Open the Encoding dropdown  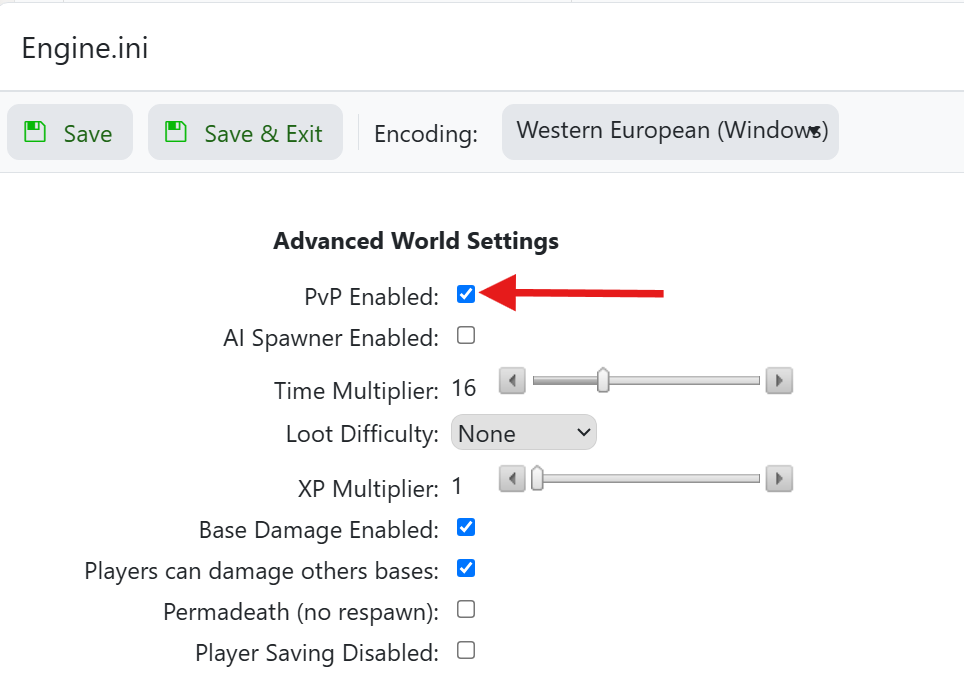(670, 131)
